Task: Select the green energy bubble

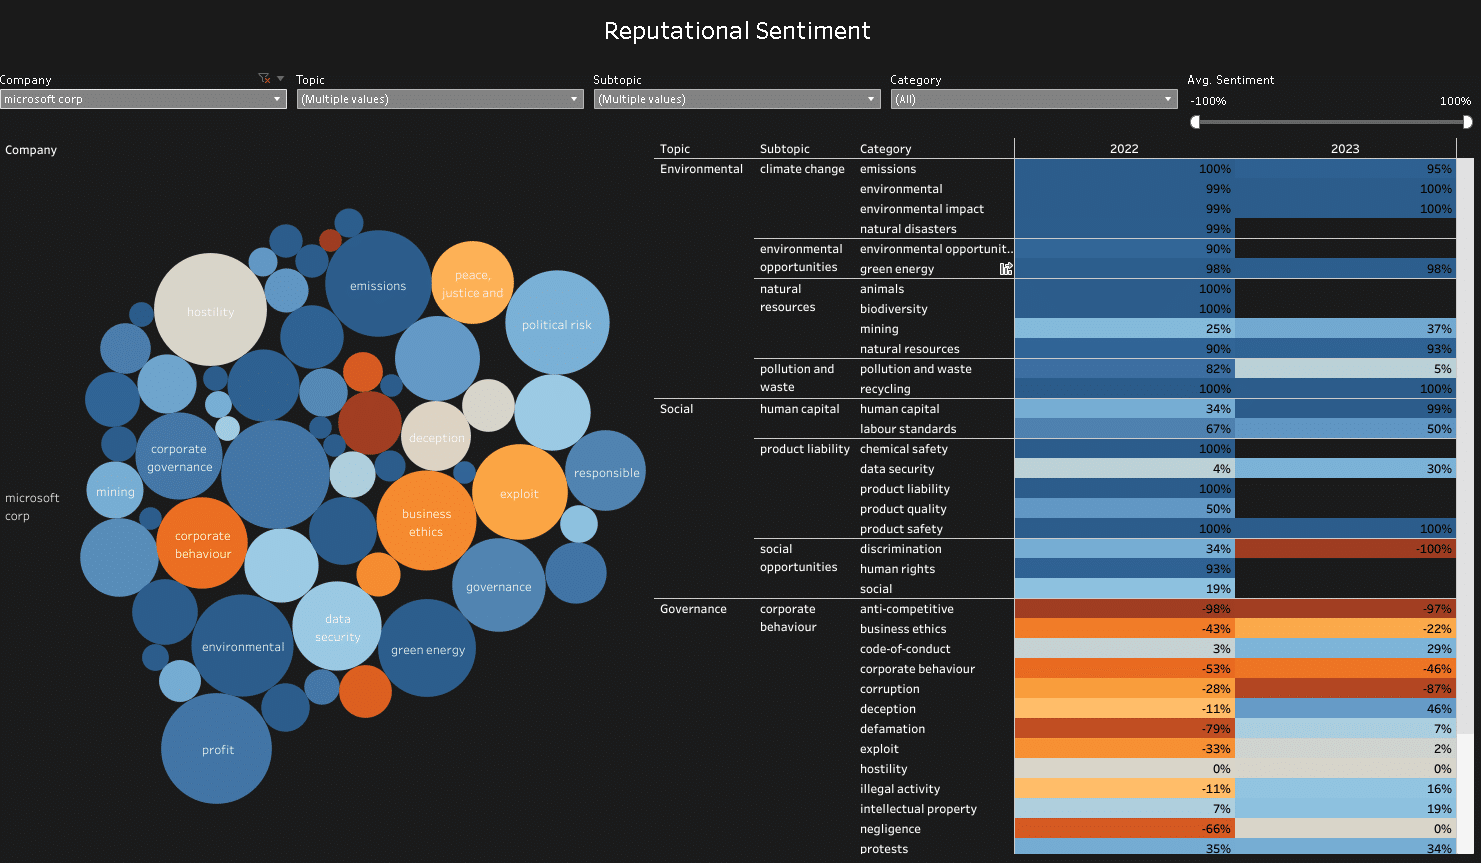Action: [428, 648]
